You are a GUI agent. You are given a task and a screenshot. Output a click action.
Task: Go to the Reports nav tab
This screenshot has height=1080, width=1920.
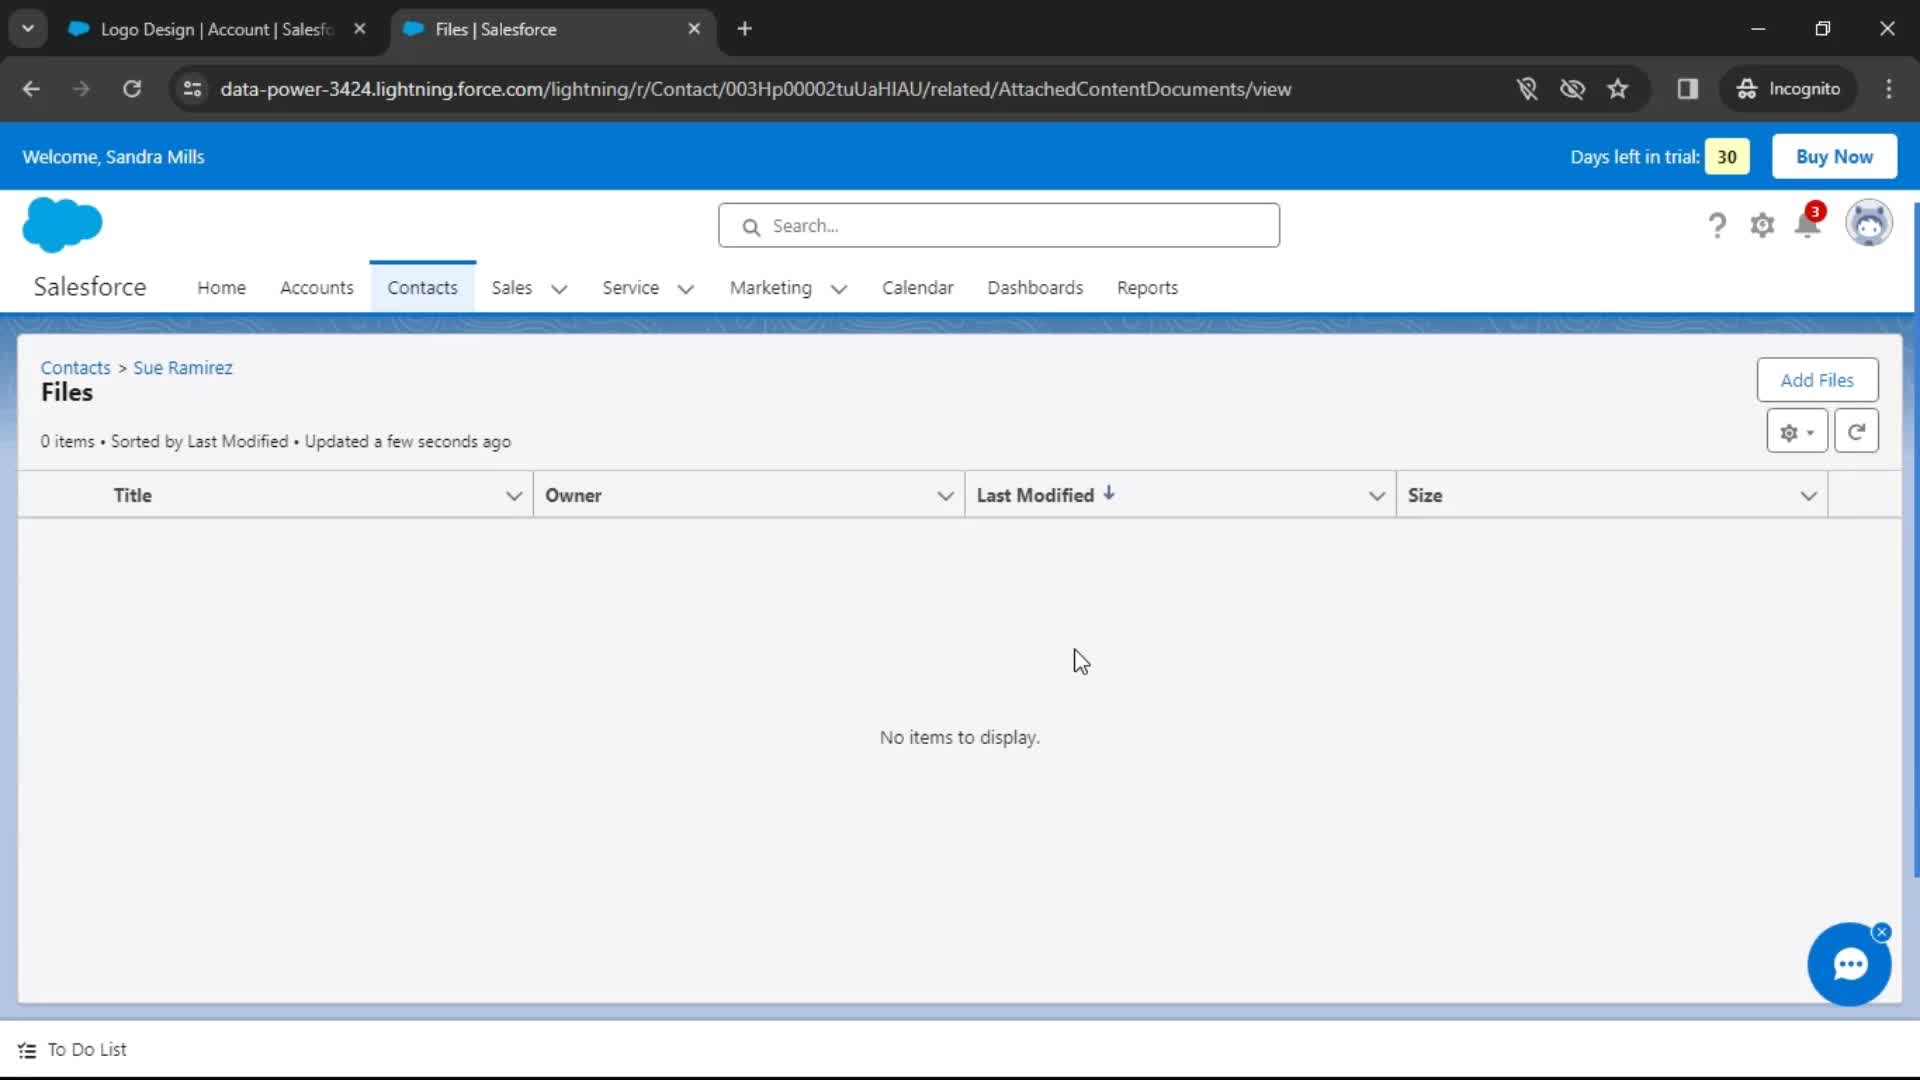click(x=1147, y=288)
